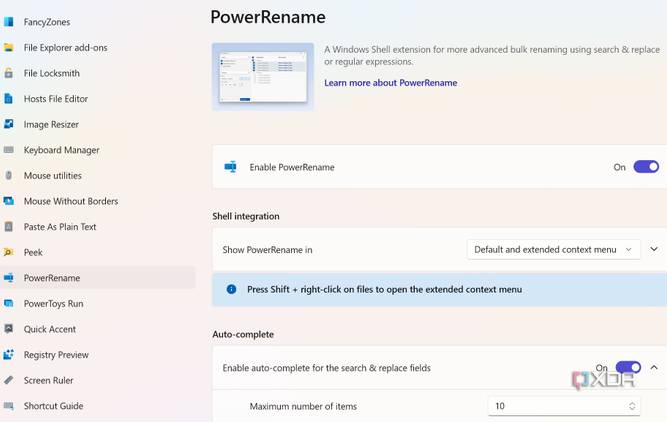The image size is (667, 422).
Task: Select the PowerRename sidebar entry
Action: tap(98, 278)
